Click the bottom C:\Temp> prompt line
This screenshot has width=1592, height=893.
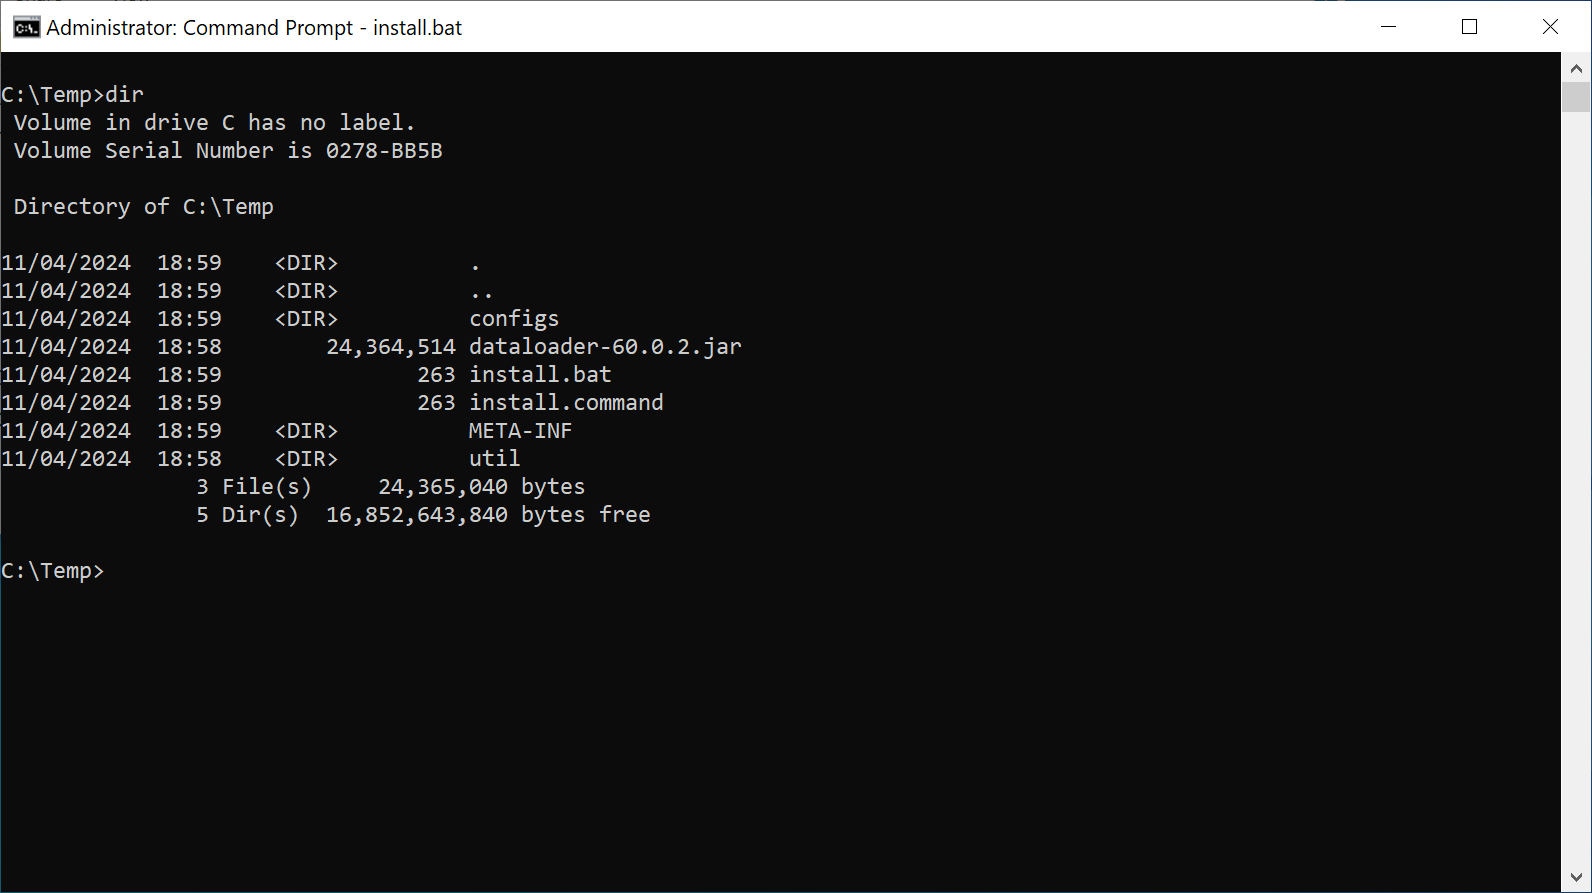pyautogui.click(x=53, y=571)
